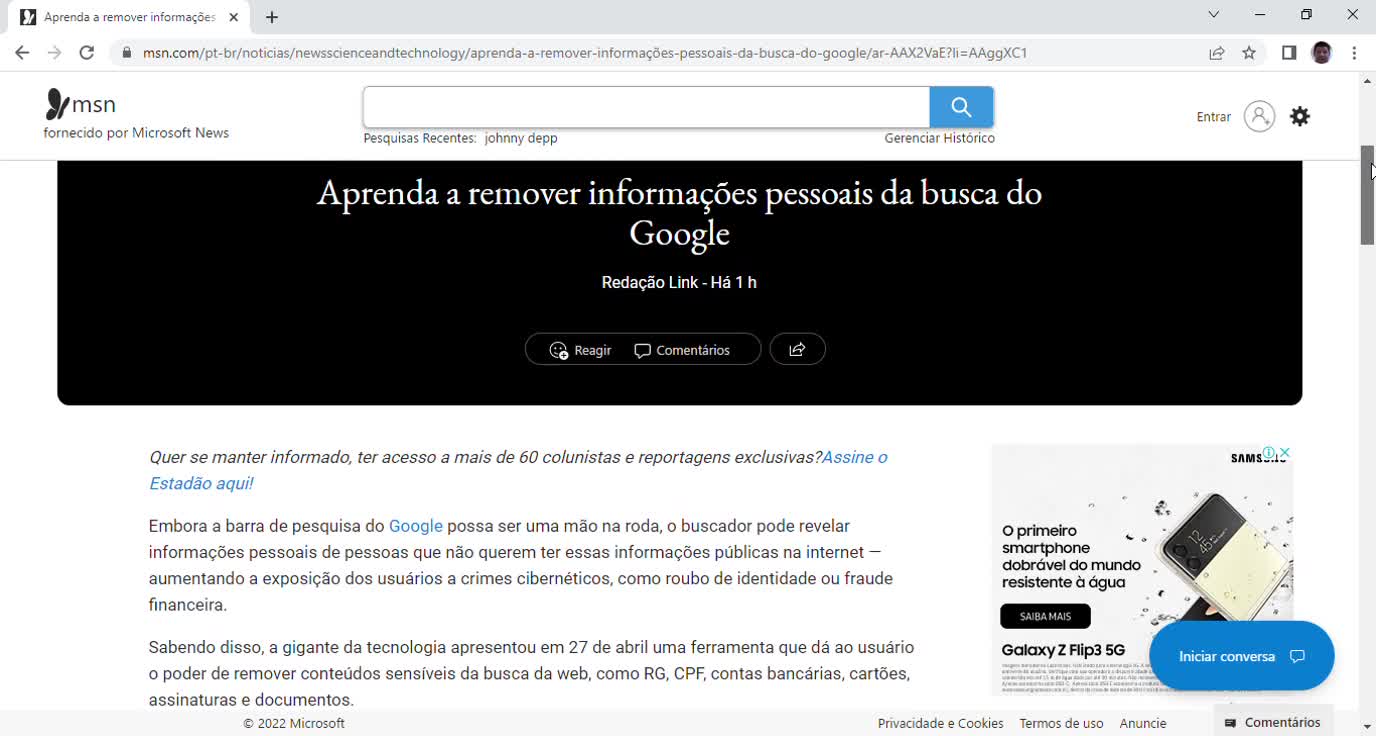The height and width of the screenshot is (736, 1376).
Task: Click © 2022 Microsoft footer text
Action: pyautogui.click(x=294, y=723)
